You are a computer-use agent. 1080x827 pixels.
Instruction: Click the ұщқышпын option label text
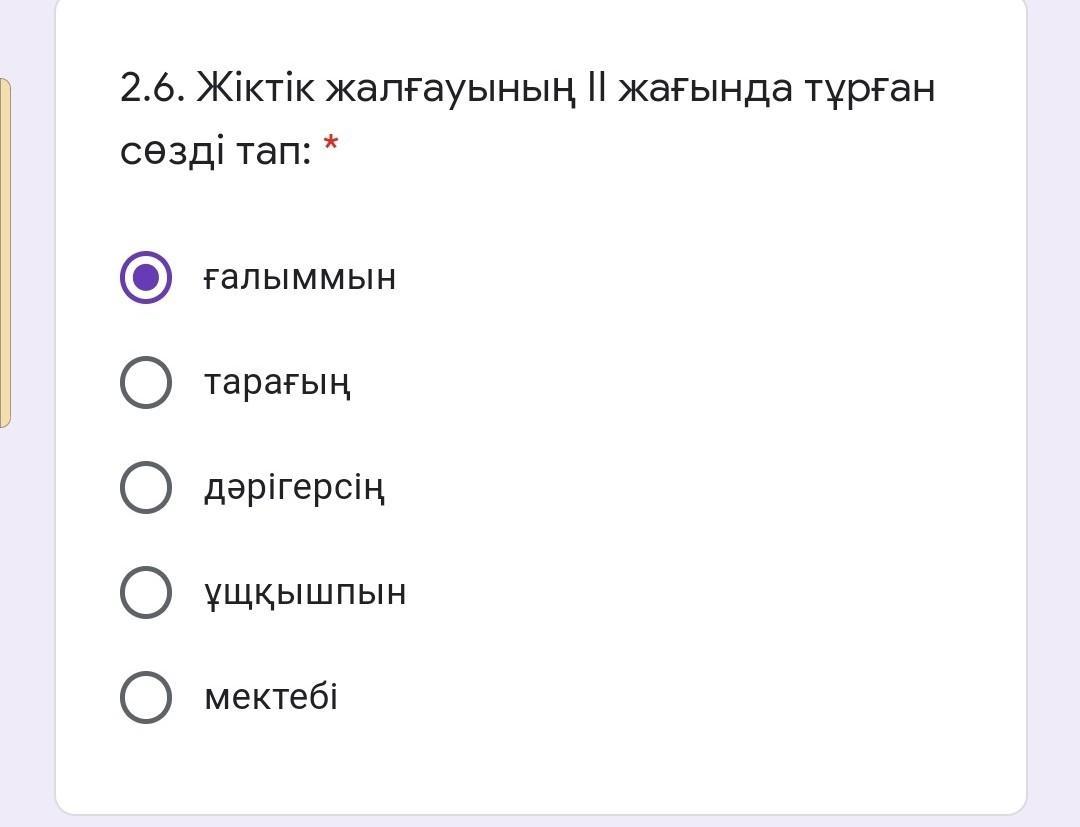[x=305, y=592]
